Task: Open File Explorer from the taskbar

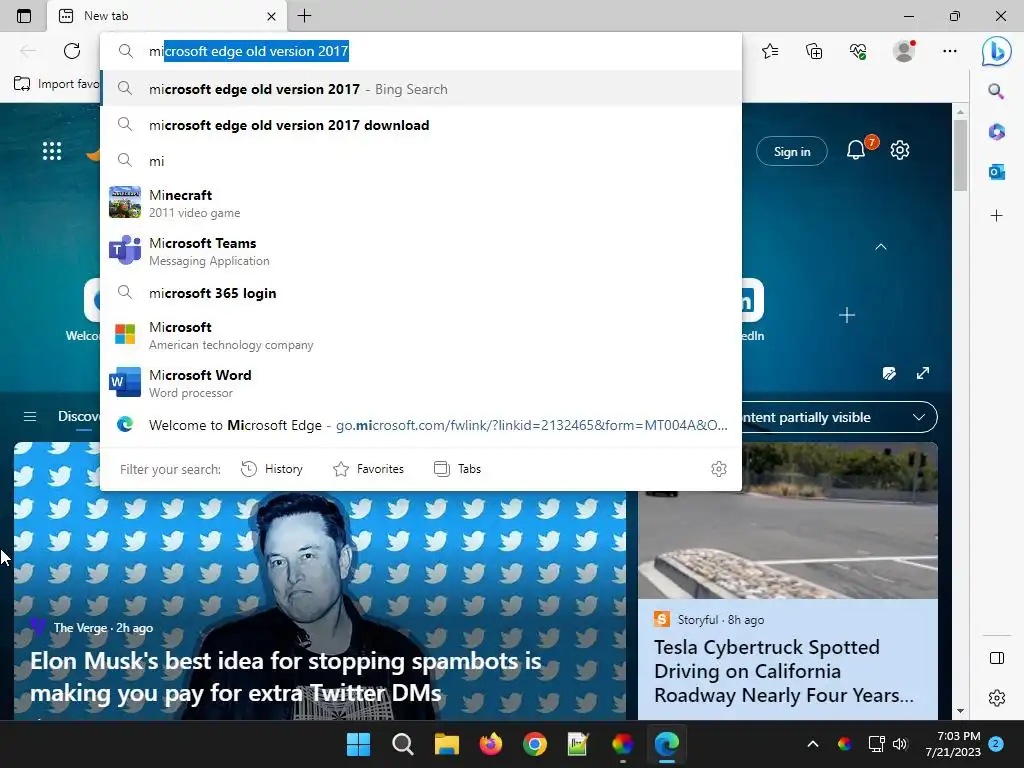Action: click(447, 744)
